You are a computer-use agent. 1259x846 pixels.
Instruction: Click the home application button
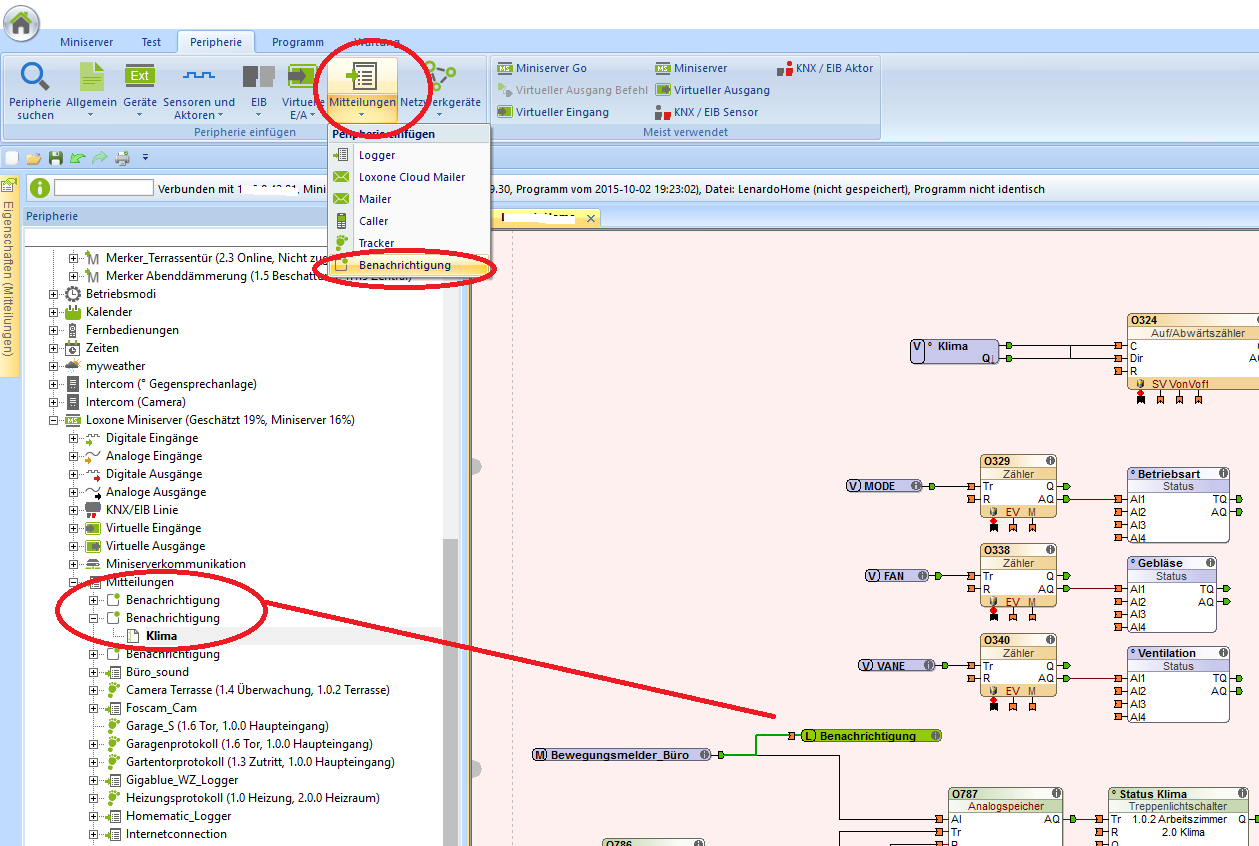pyautogui.click(x=22, y=21)
